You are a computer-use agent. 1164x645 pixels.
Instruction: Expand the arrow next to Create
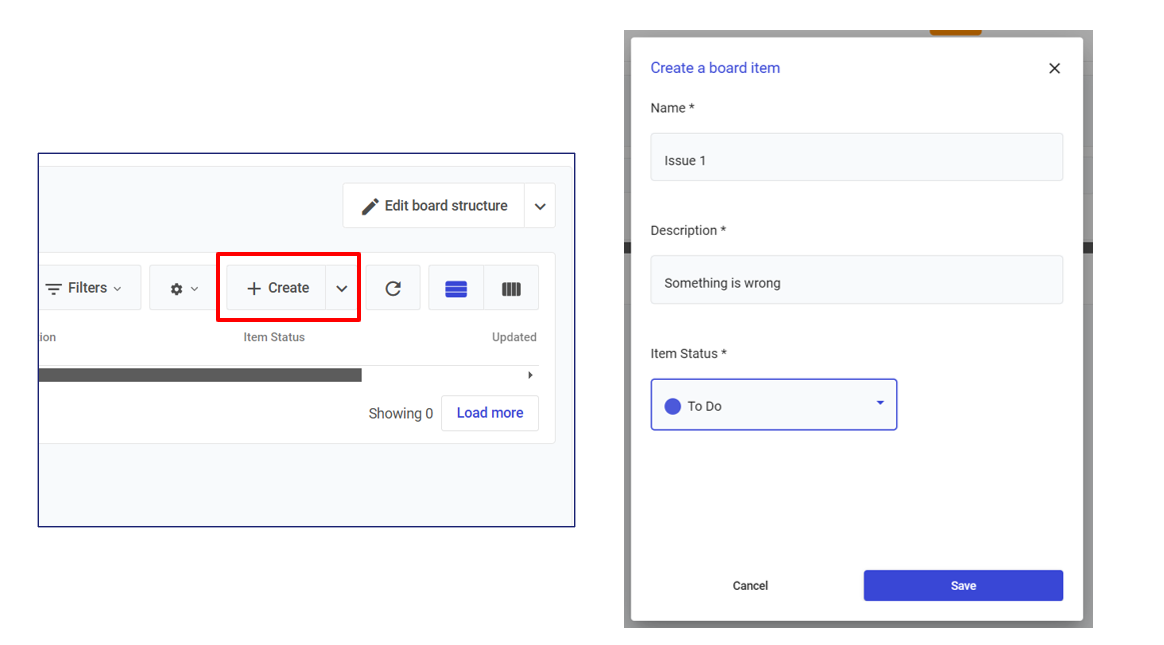pos(342,288)
